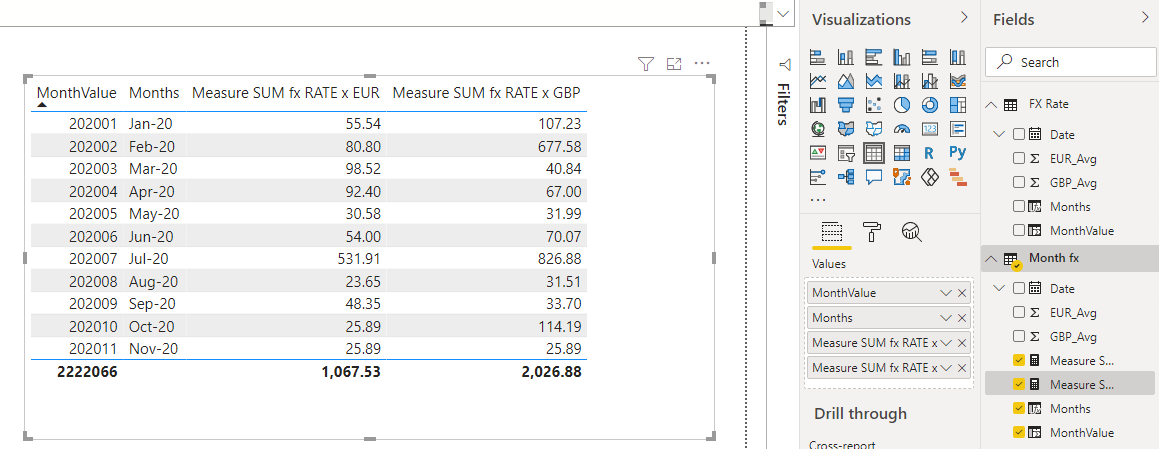Image resolution: width=1159 pixels, height=449 pixels.
Task: Collapse the Month fx table in Fields
Action: coord(991,258)
